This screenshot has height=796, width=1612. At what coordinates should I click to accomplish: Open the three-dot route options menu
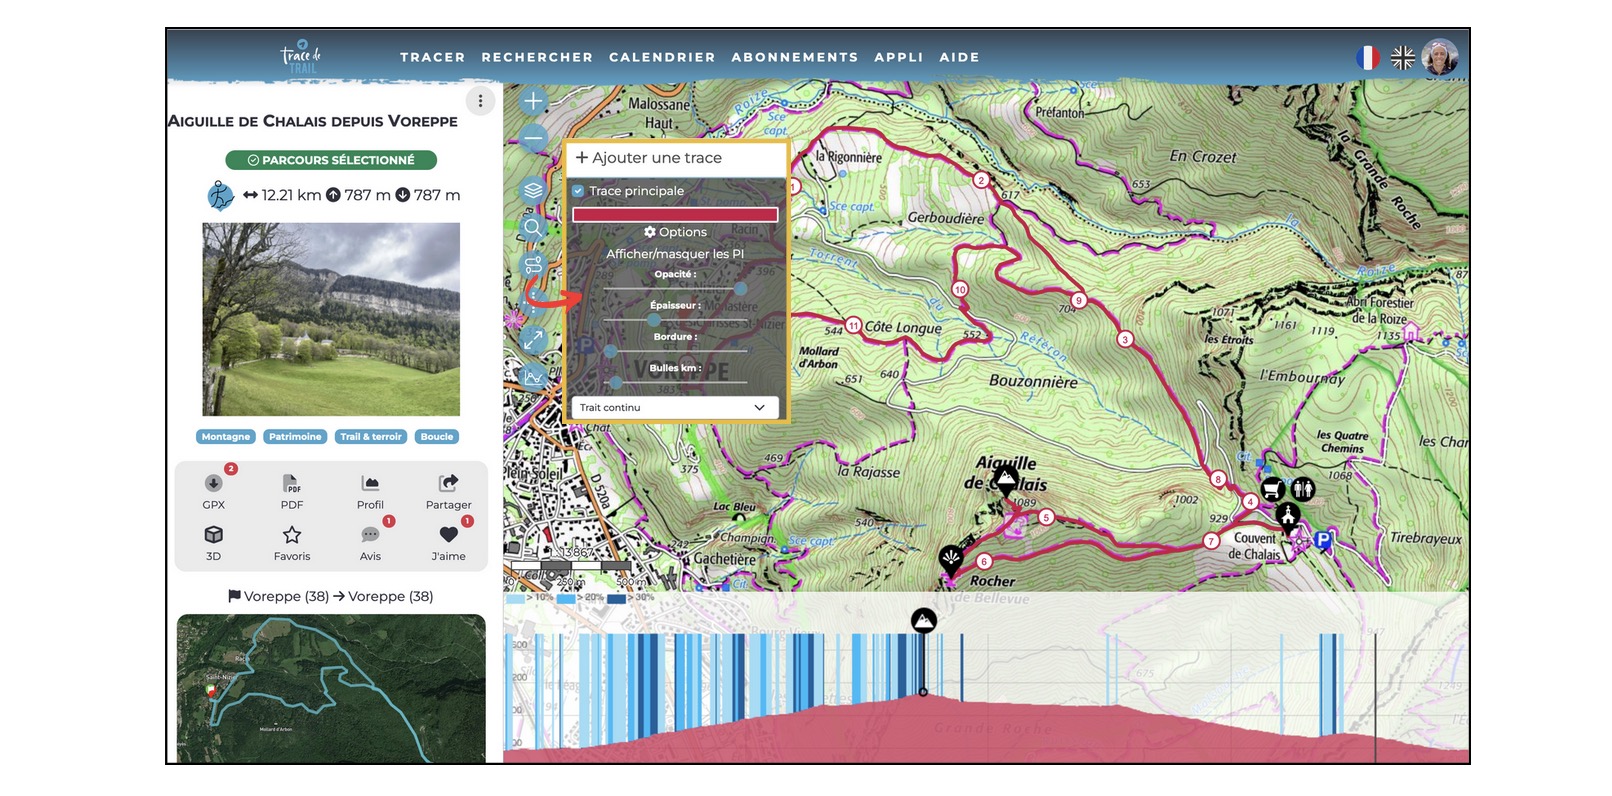coord(480,101)
